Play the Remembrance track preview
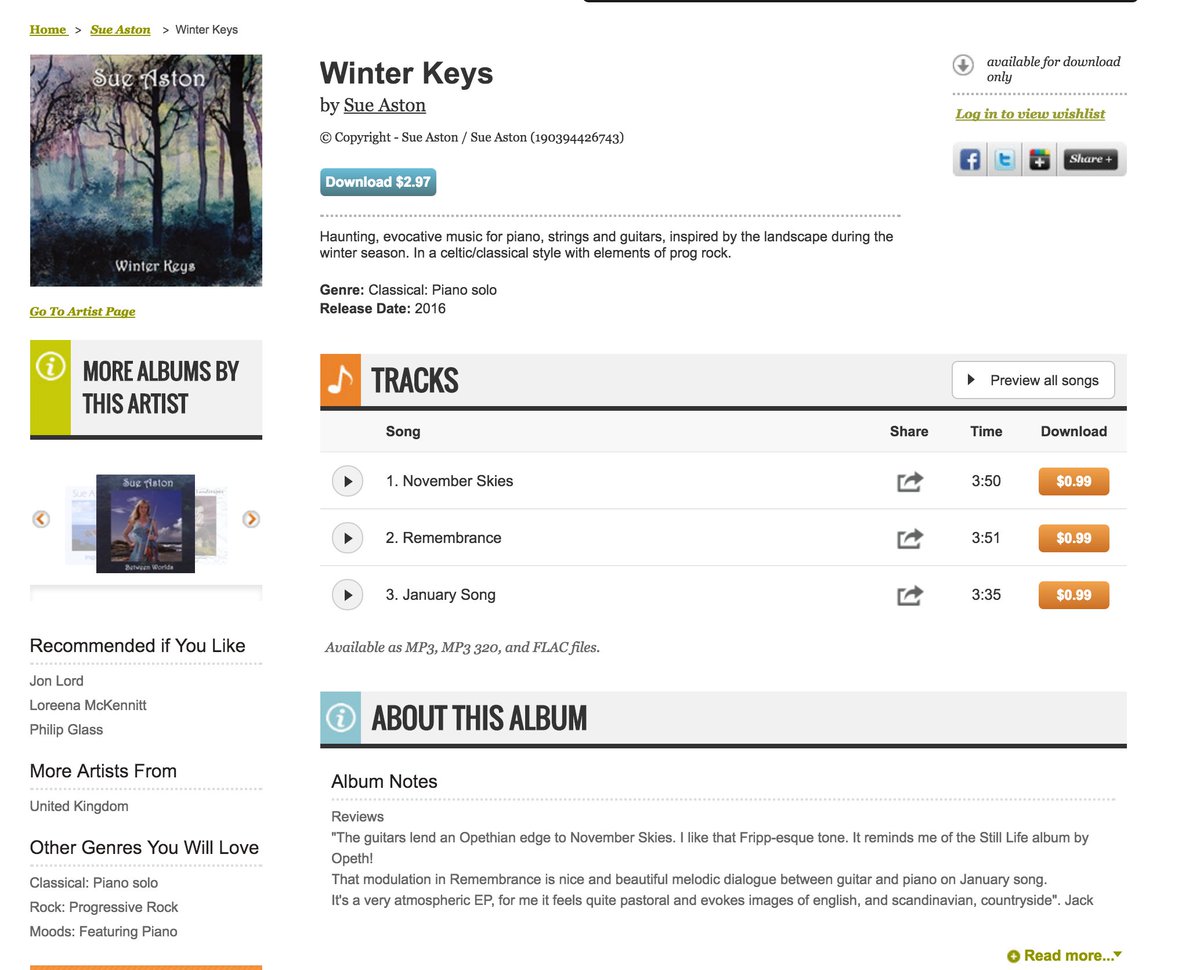Viewport: 1200px width, 970px height. 347,538
